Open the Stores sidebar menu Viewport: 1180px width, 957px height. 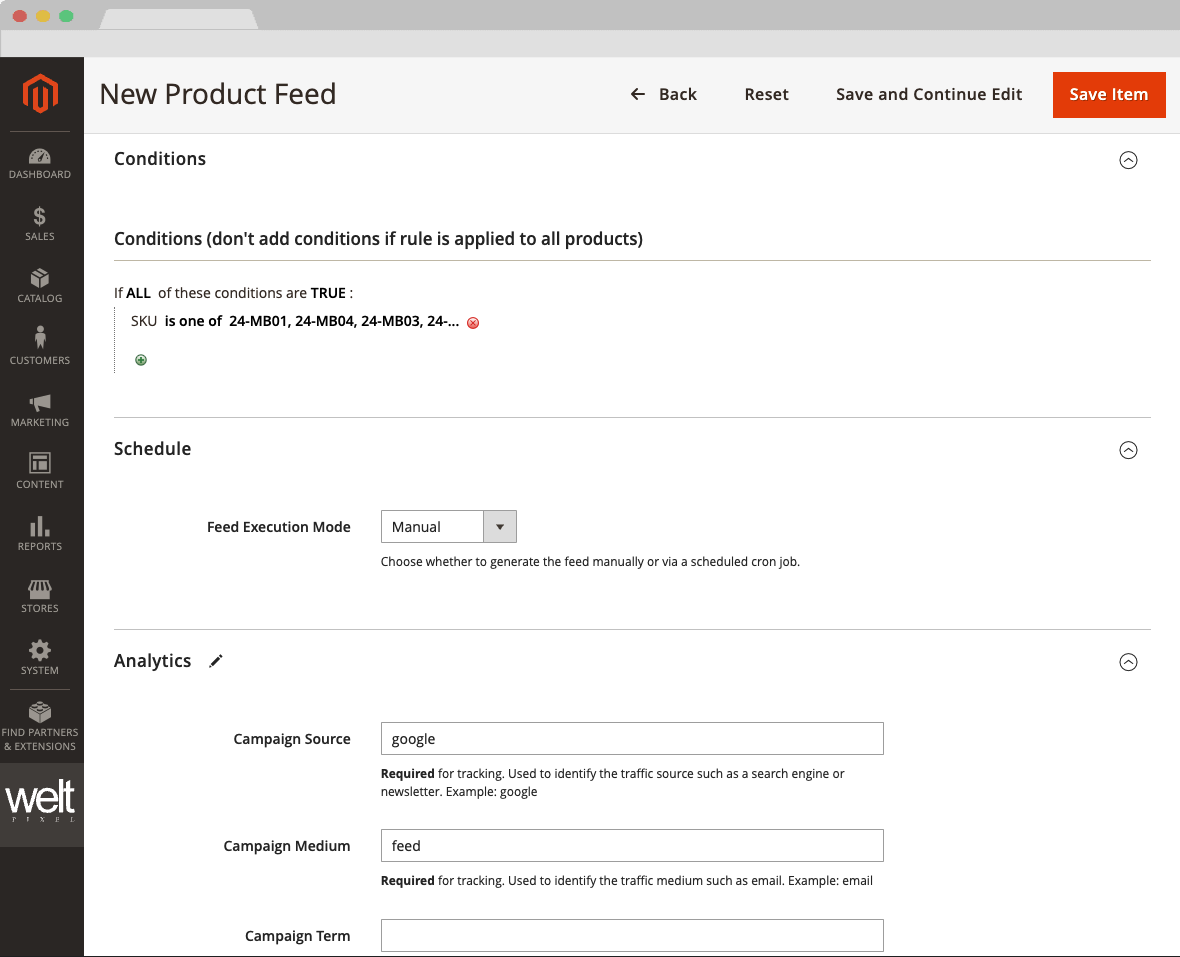[40, 595]
